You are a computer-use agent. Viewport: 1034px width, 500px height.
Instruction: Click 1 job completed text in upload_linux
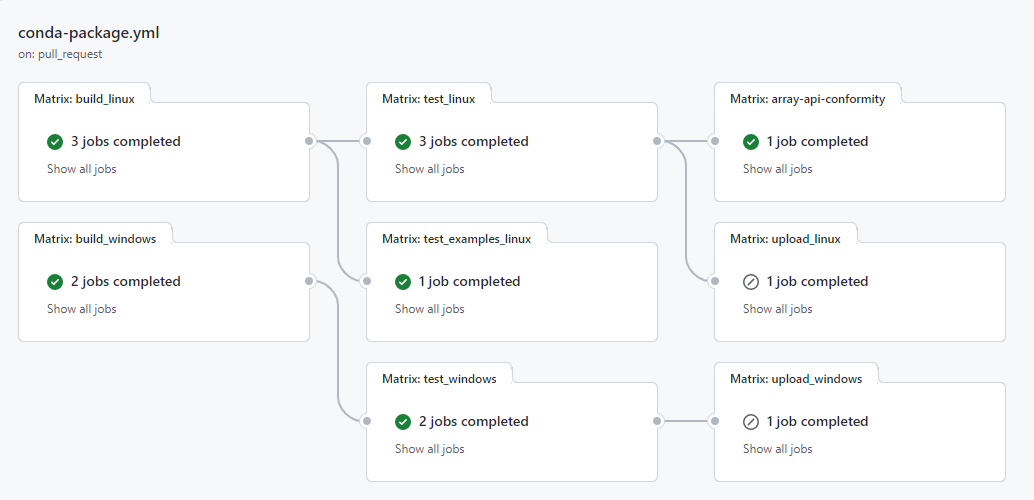coord(818,282)
